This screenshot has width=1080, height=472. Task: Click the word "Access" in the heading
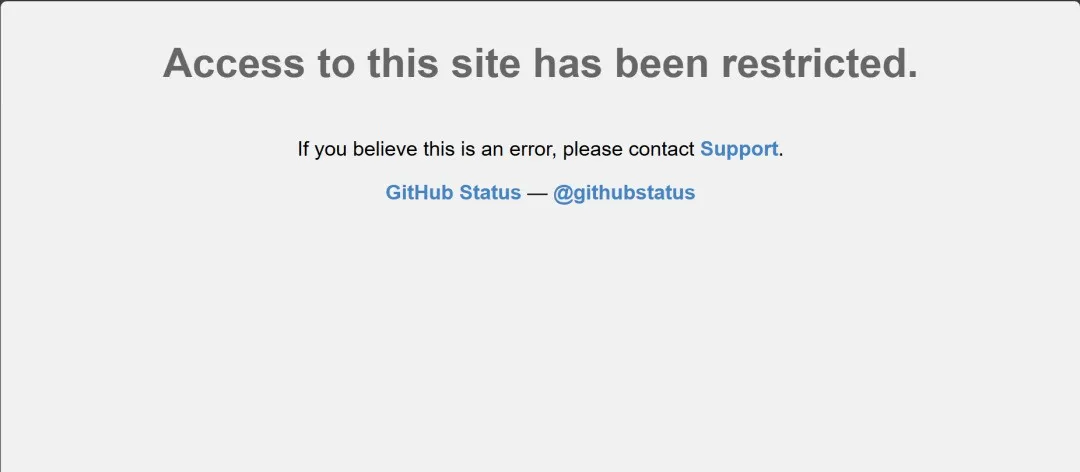point(233,63)
